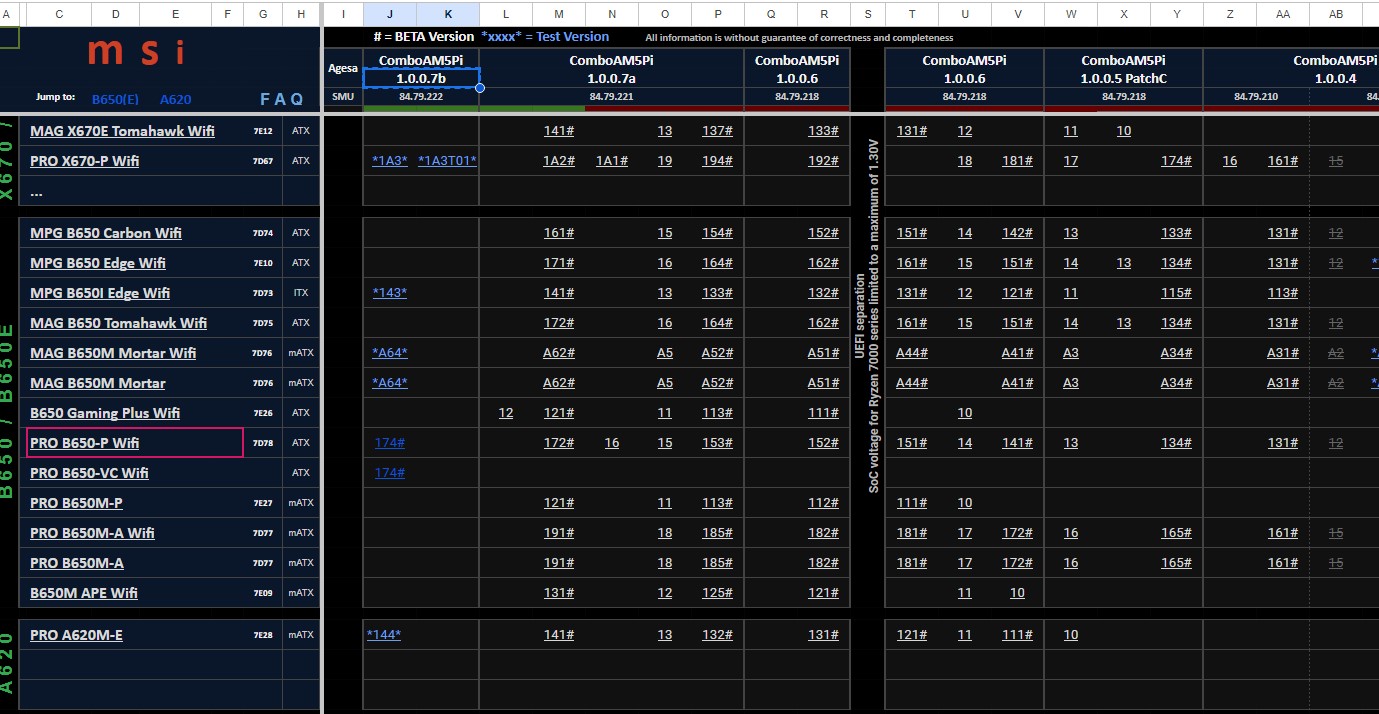Jump to the A620 section link
Viewport: 1379px width, 714px height.
[175, 99]
